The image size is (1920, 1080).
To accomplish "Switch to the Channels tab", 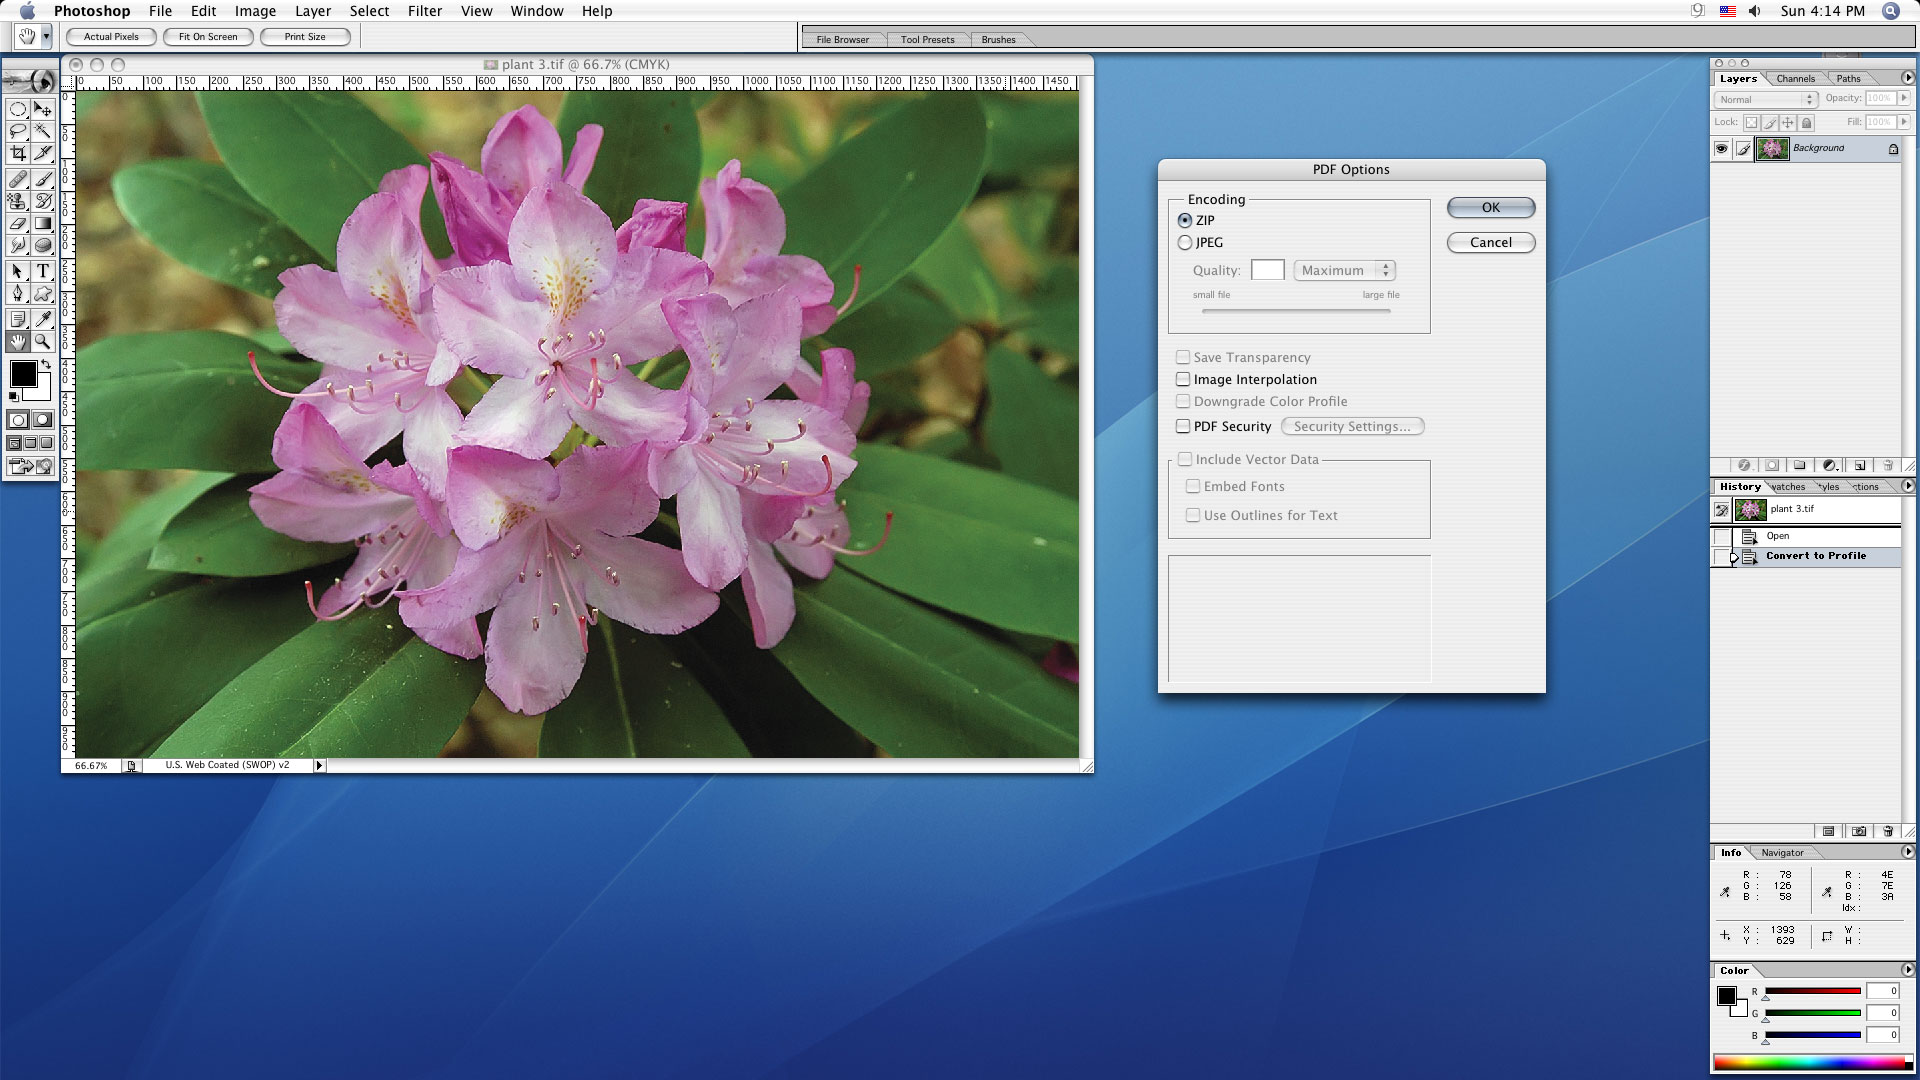I will click(x=1795, y=78).
